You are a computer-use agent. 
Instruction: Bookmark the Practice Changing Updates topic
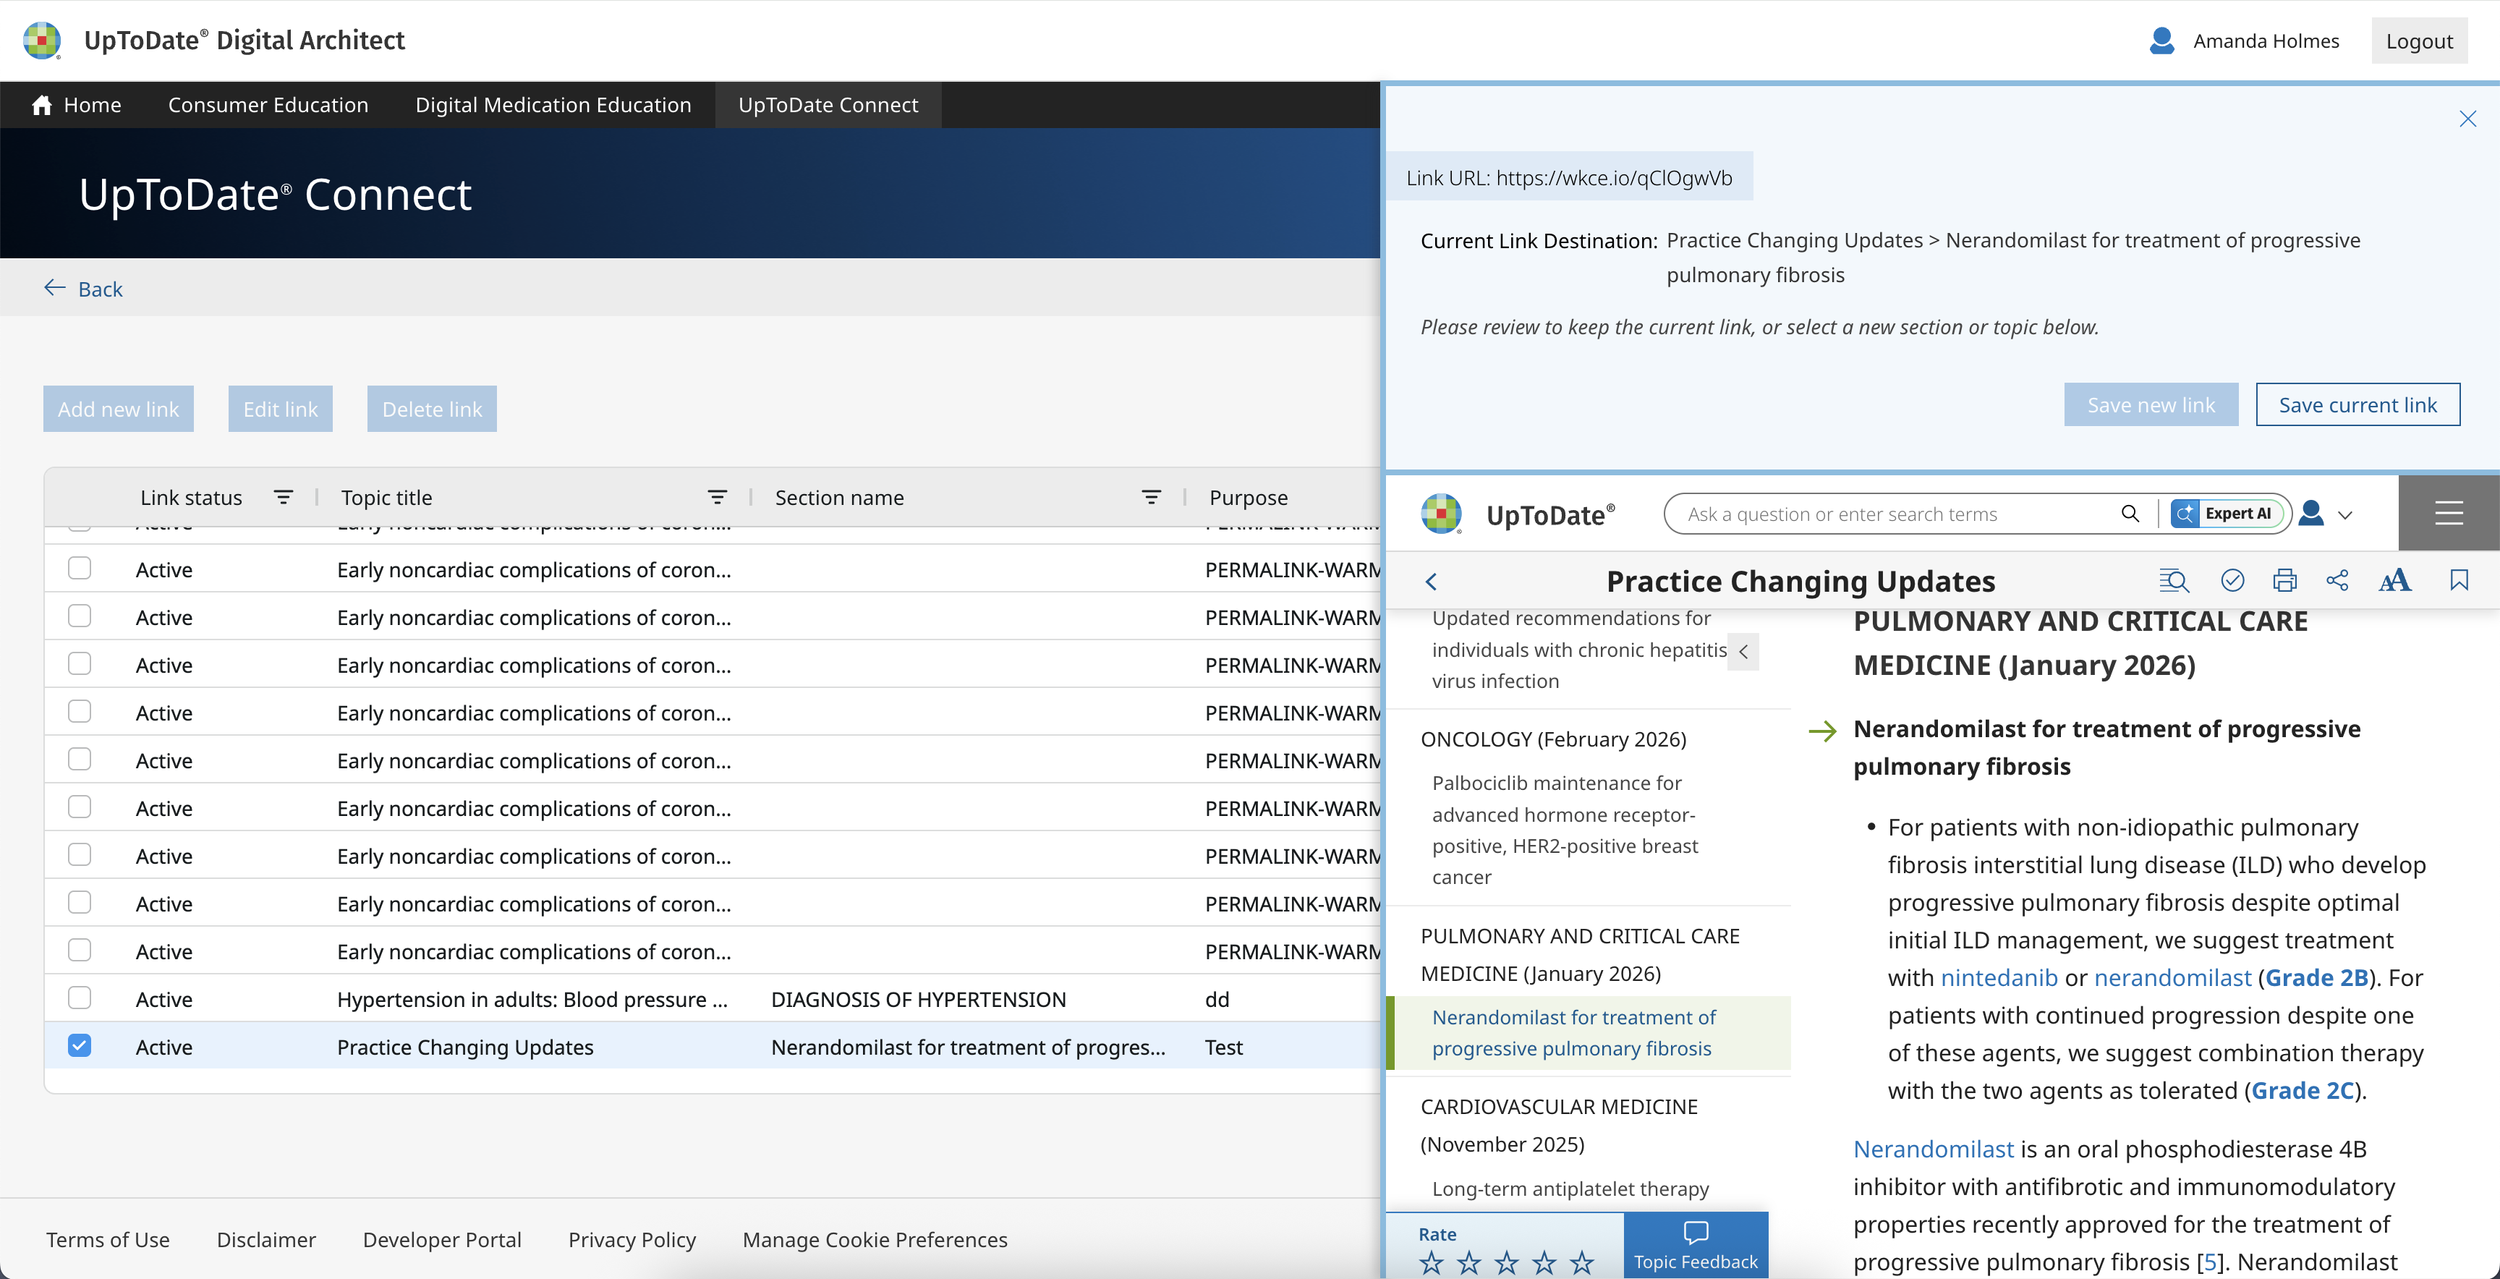click(x=2459, y=580)
